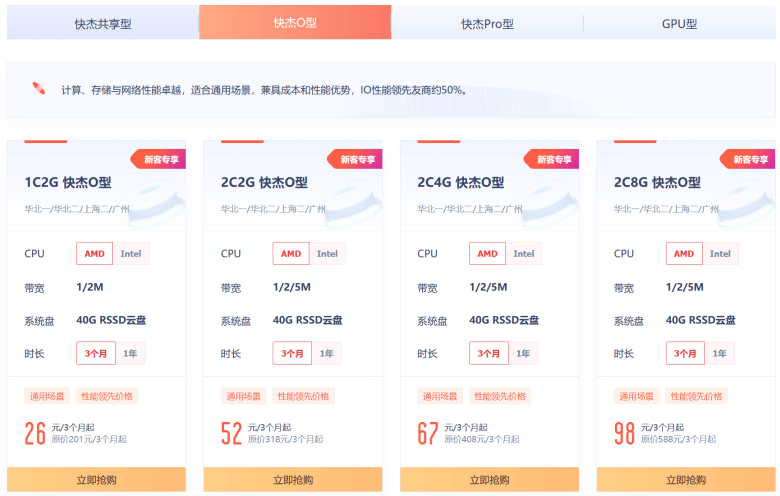Click 性能领先价格 tag on 2C2G card
Viewport: 780px width, 496px height.
(x=303, y=396)
